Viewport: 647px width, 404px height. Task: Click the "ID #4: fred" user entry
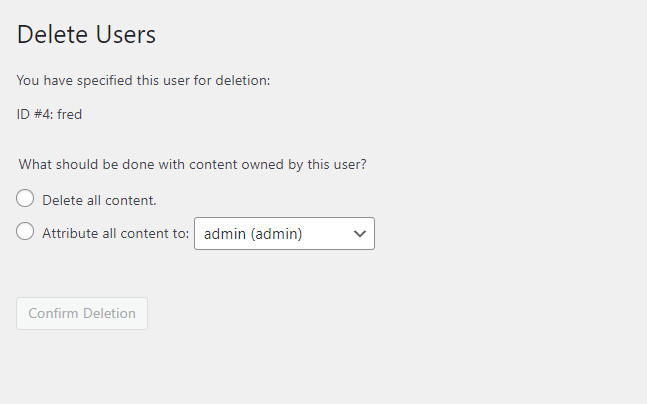click(50, 114)
